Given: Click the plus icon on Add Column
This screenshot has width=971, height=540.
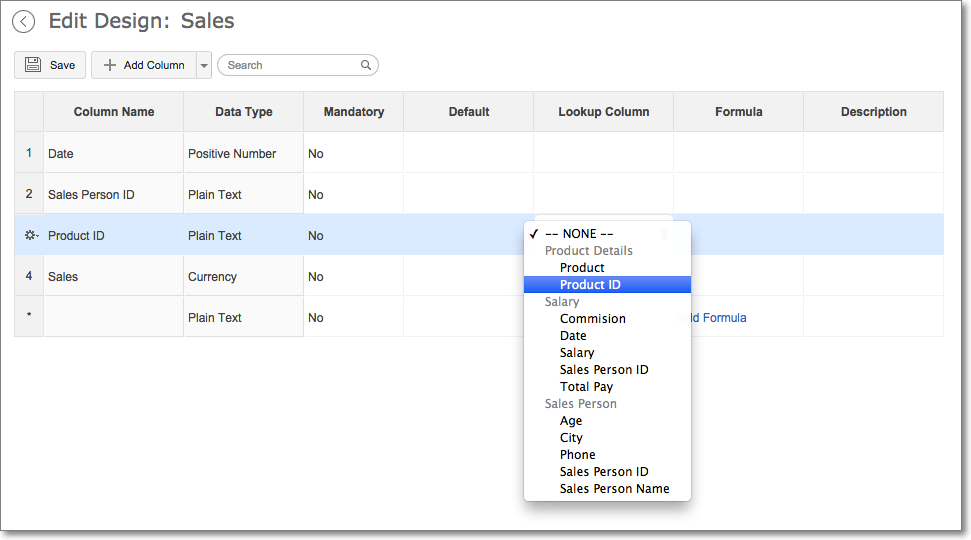Looking at the screenshot, I should 110,65.
